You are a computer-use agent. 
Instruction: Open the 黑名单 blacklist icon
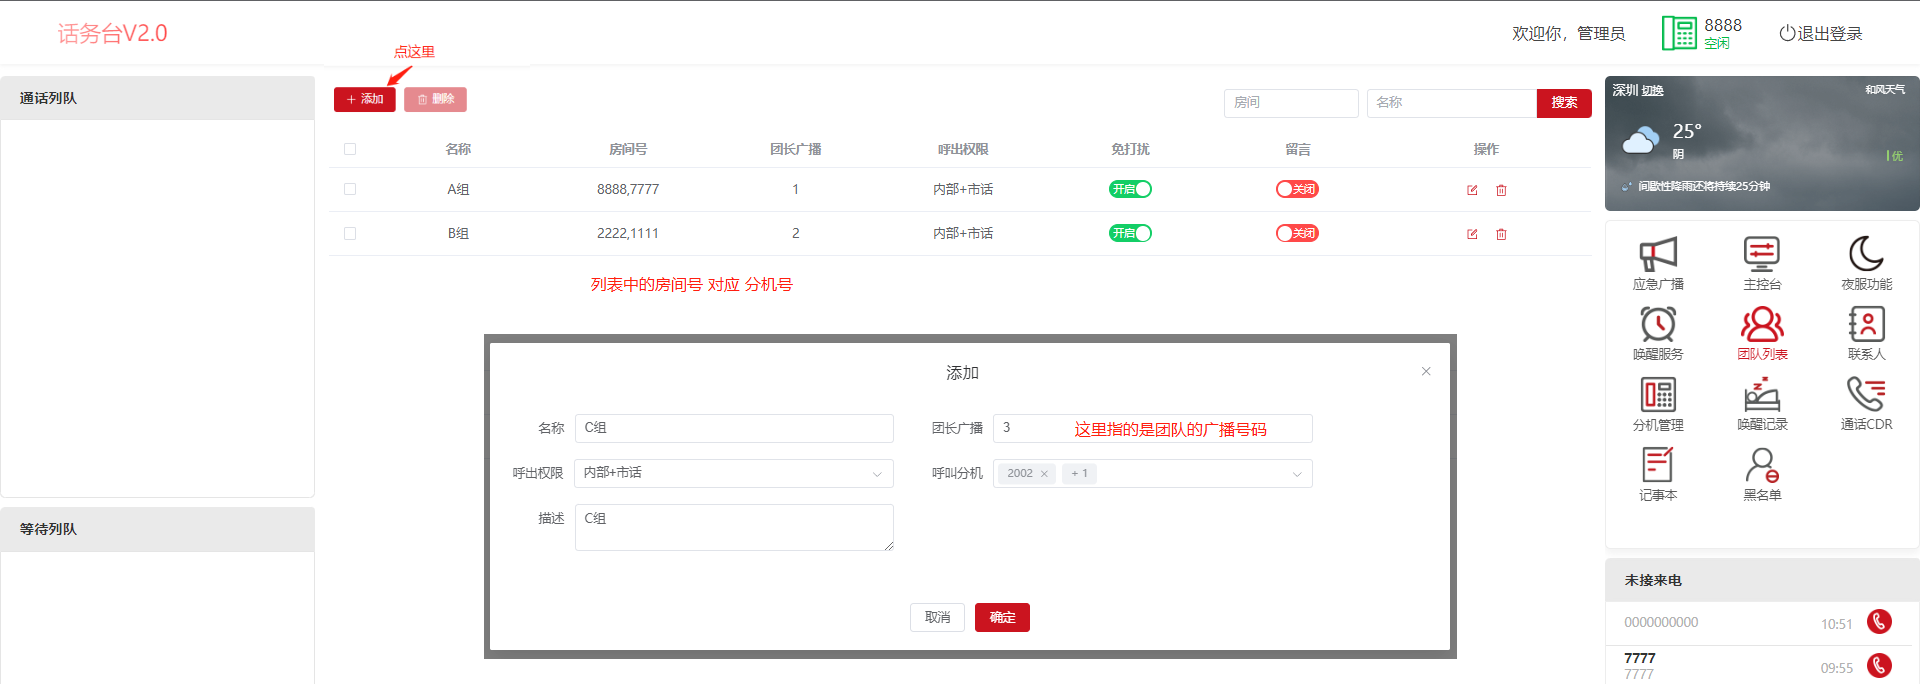[1762, 473]
